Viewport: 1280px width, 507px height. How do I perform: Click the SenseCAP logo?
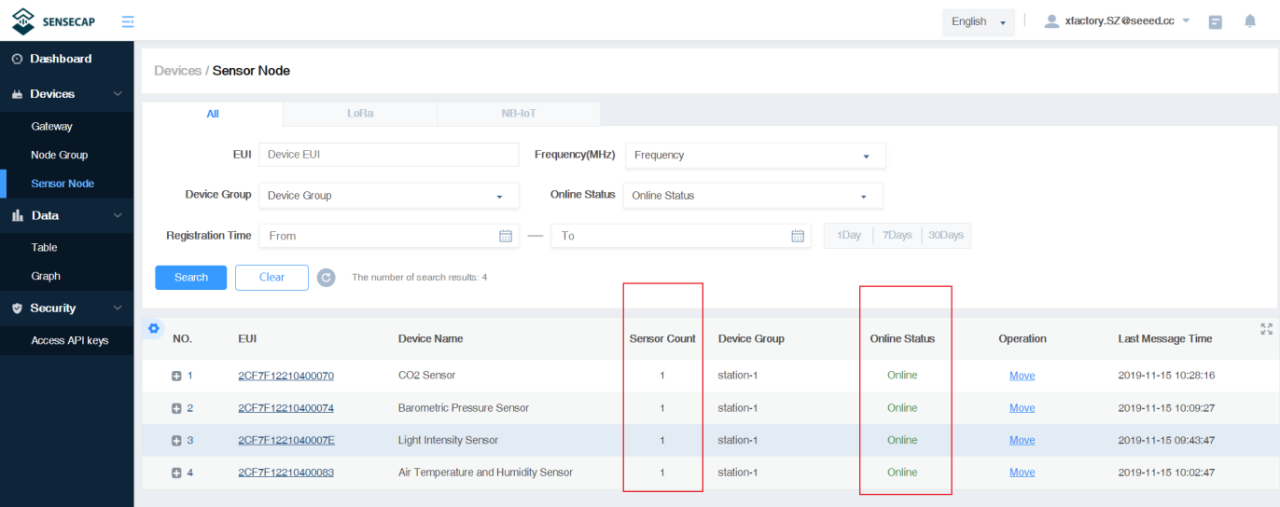pos(53,21)
